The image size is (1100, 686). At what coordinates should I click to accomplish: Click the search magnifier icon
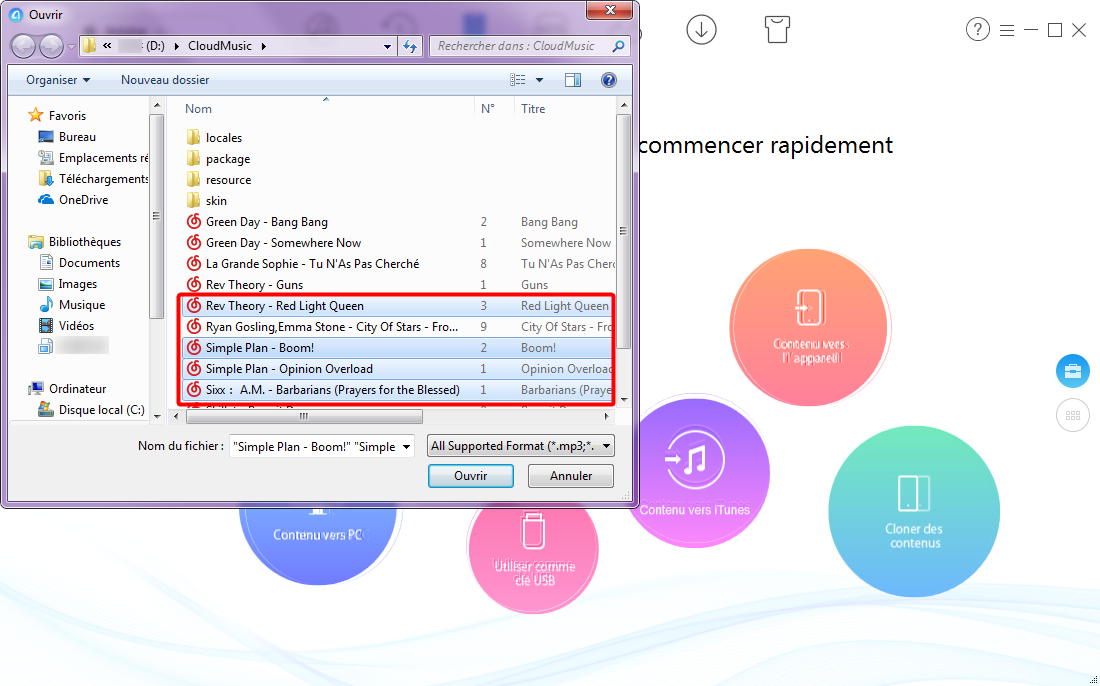pos(618,46)
